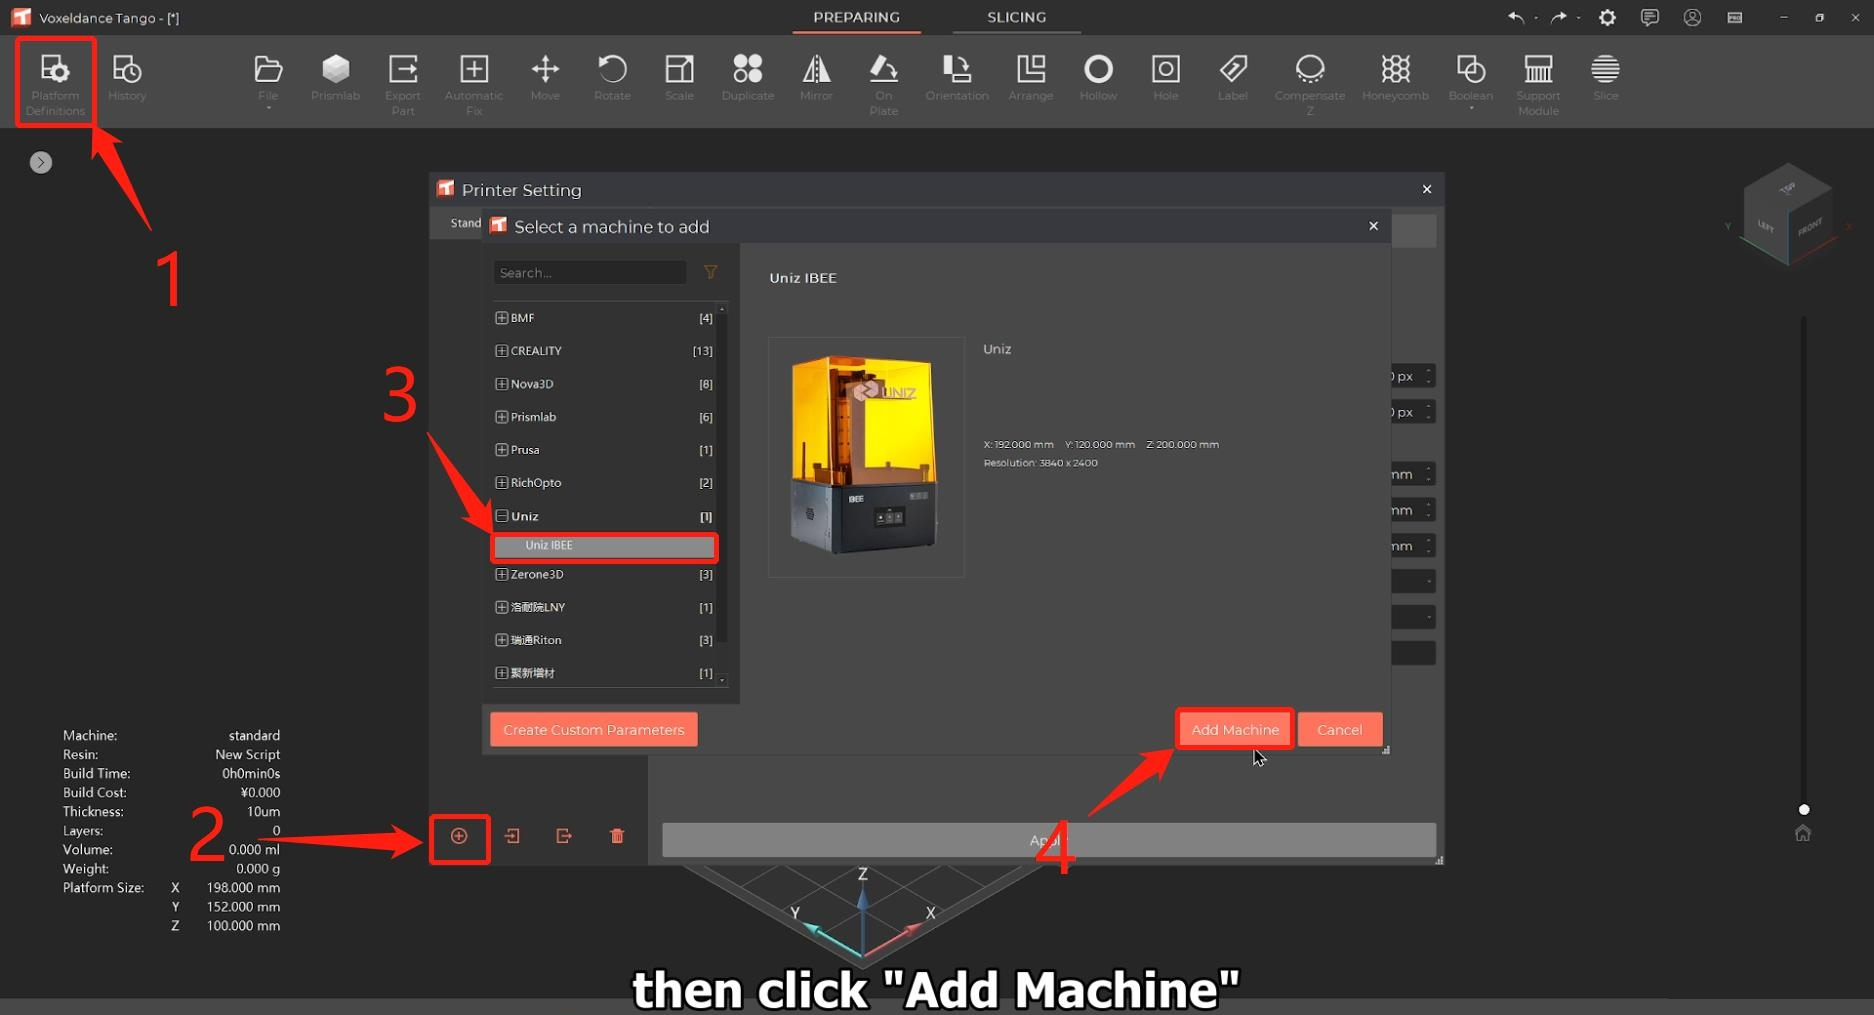
Task: Click the import printer icon
Action: pyautogui.click(x=512, y=836)
